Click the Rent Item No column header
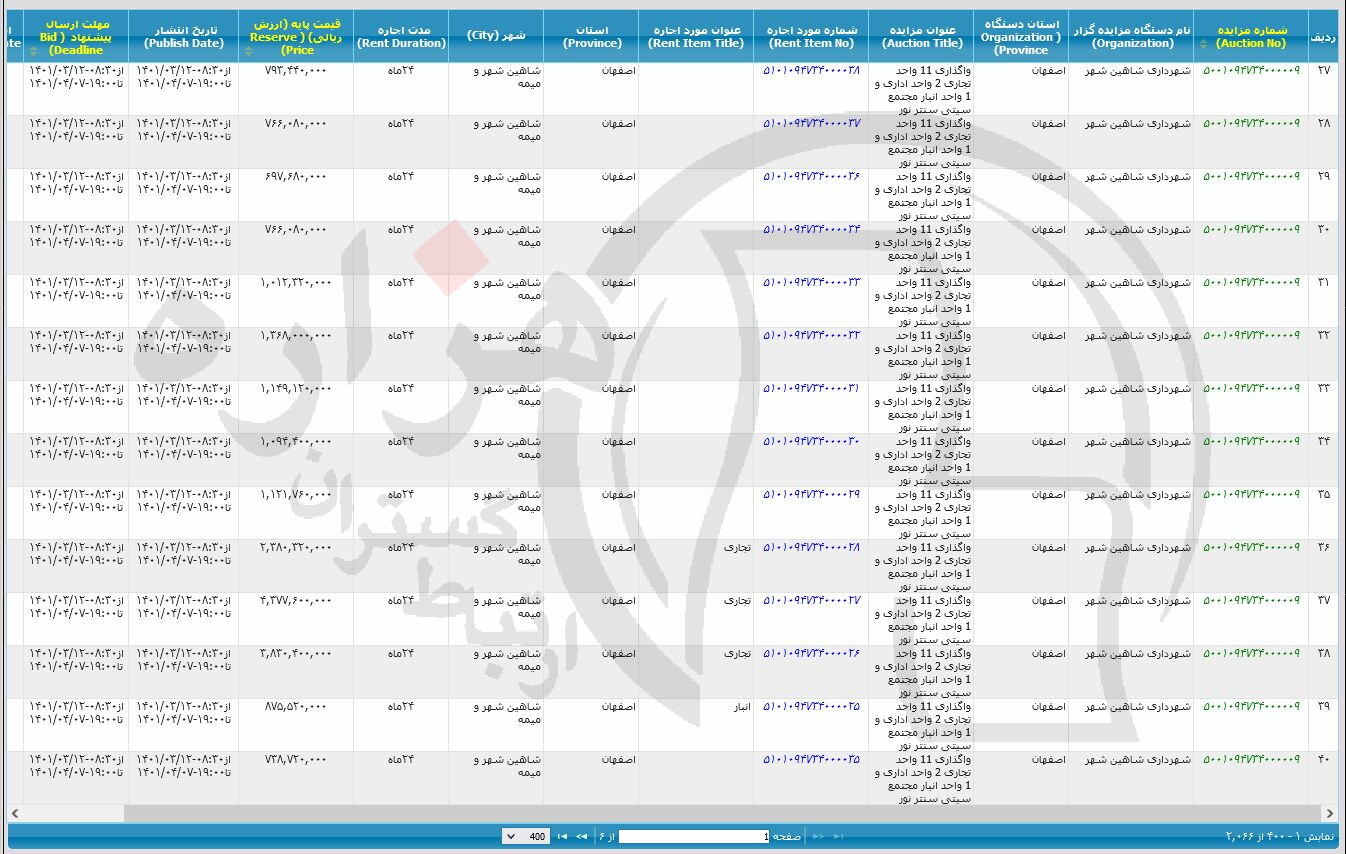 pyautogui.click(x=812, y=37)
